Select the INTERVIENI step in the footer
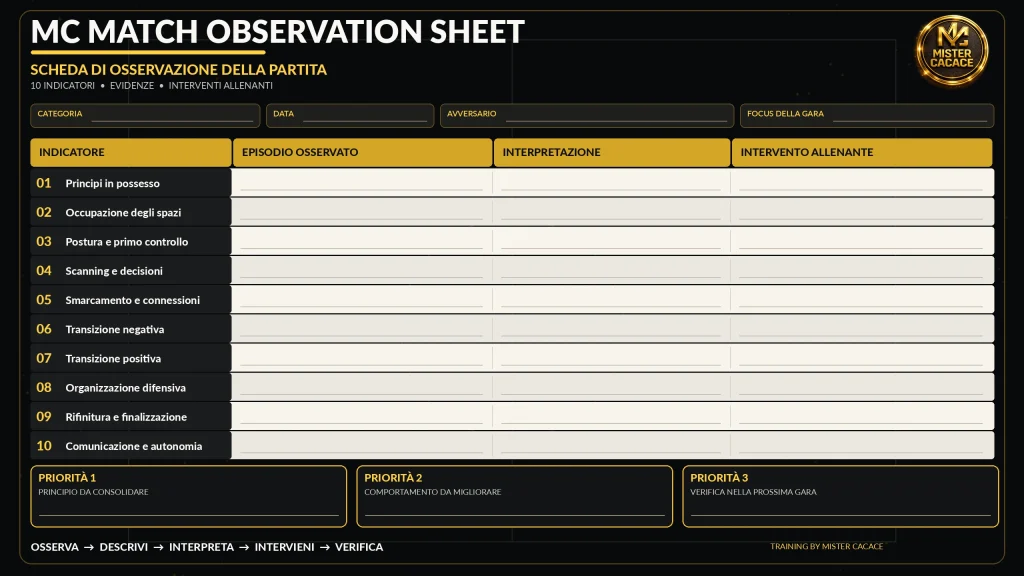This screenshot has height=576, width=1024. (x=284, y=547)
